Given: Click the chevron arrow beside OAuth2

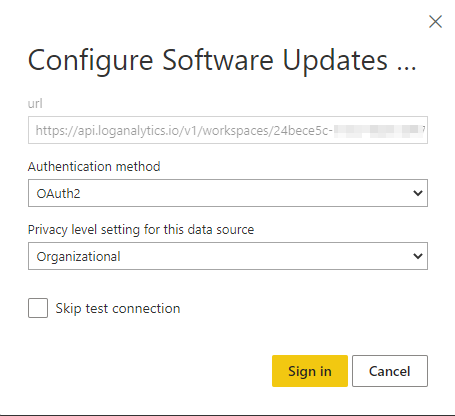Looking at the screenshot, I should tap(418, 193).
